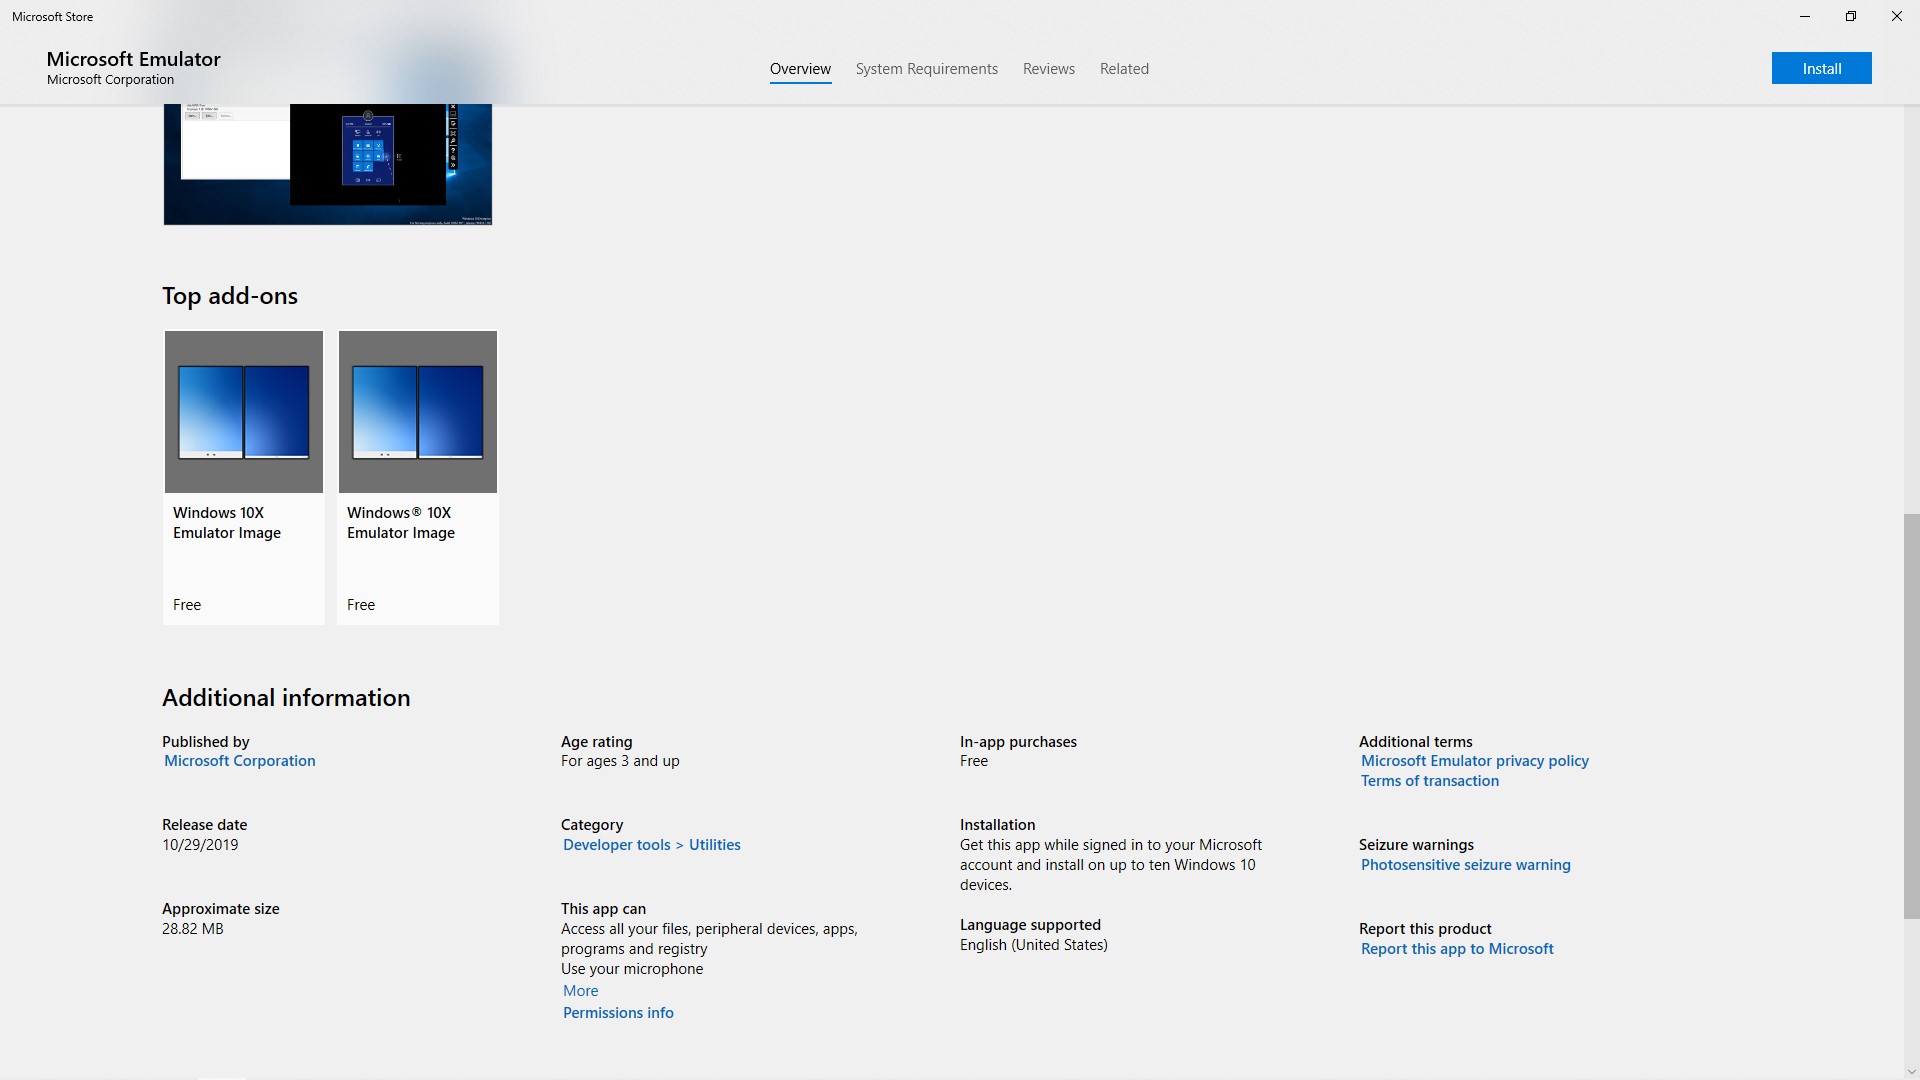Click the language English (United States)
This screenshot has width=1920, height=1080.
coord(1034,945)
